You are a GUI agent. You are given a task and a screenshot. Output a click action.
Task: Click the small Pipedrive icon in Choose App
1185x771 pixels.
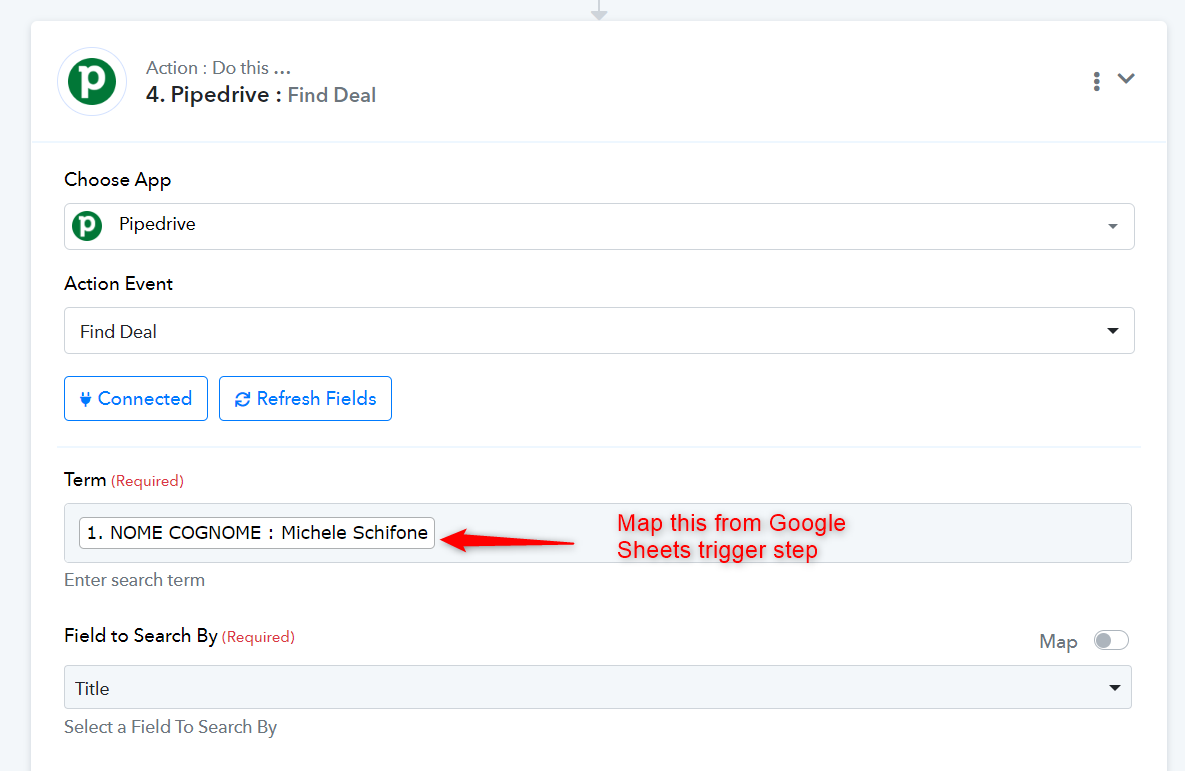pos(87,225)
